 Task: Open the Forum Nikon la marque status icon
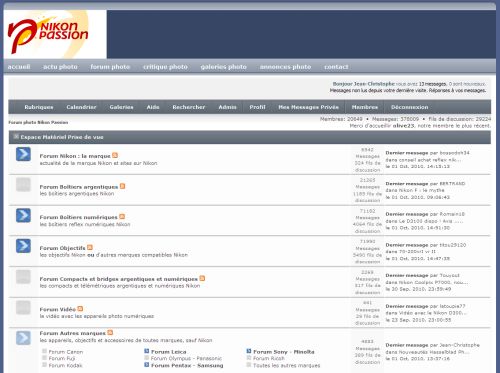(x=23, y=154)
